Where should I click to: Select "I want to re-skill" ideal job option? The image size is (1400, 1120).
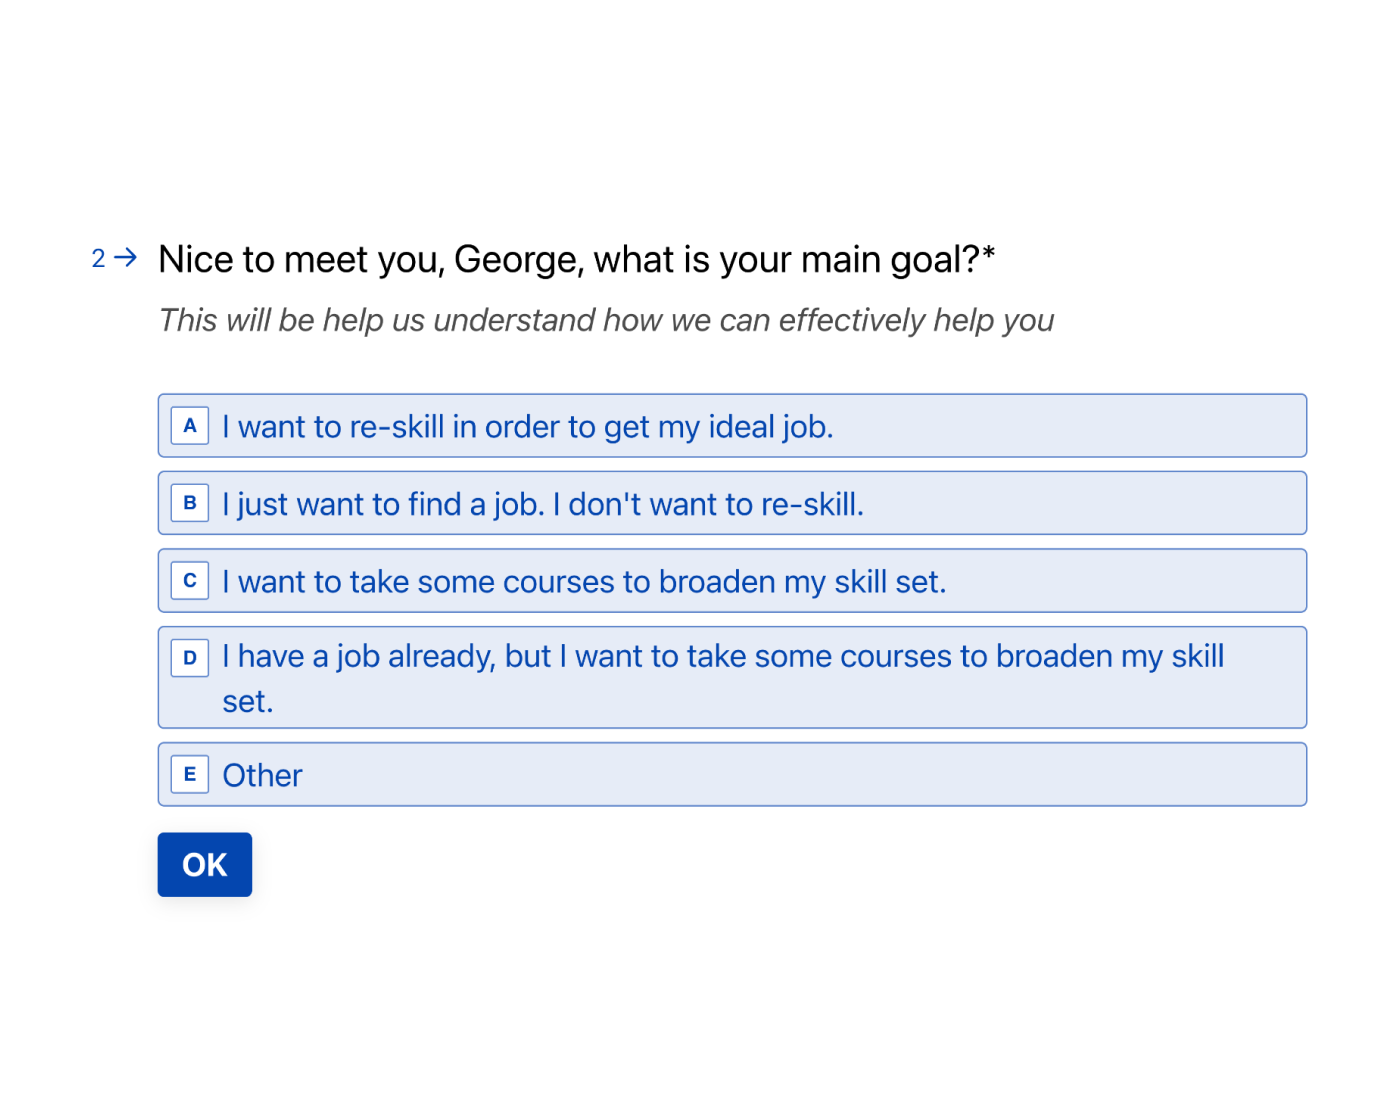coord(527,427)
